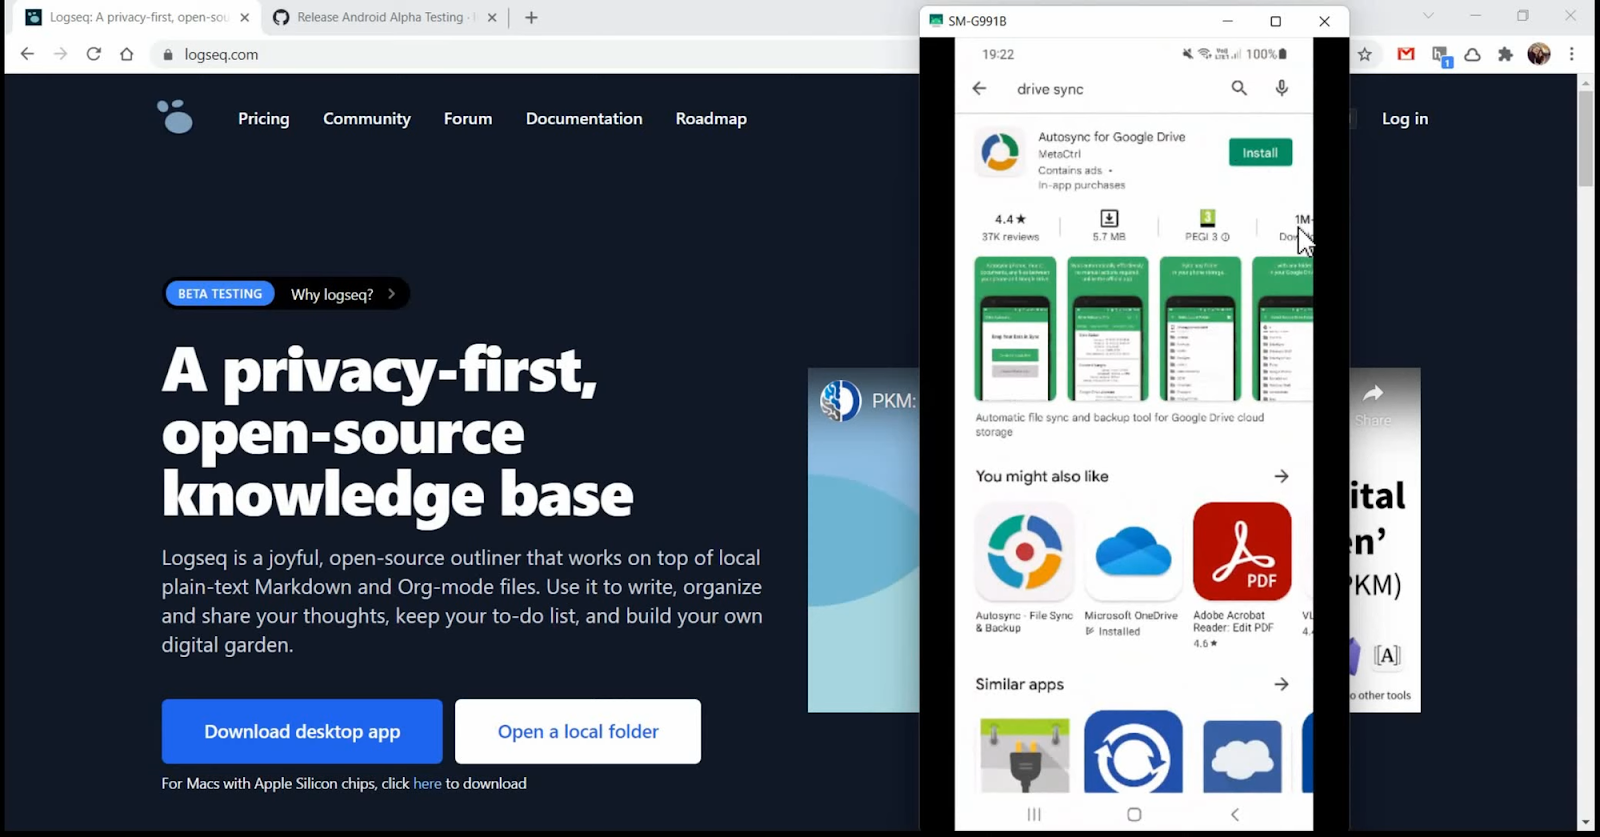The height and width of the screenshot is (837, 1600).
Task: Go back in Chrome browser
Action: click(x=27, y=54)
